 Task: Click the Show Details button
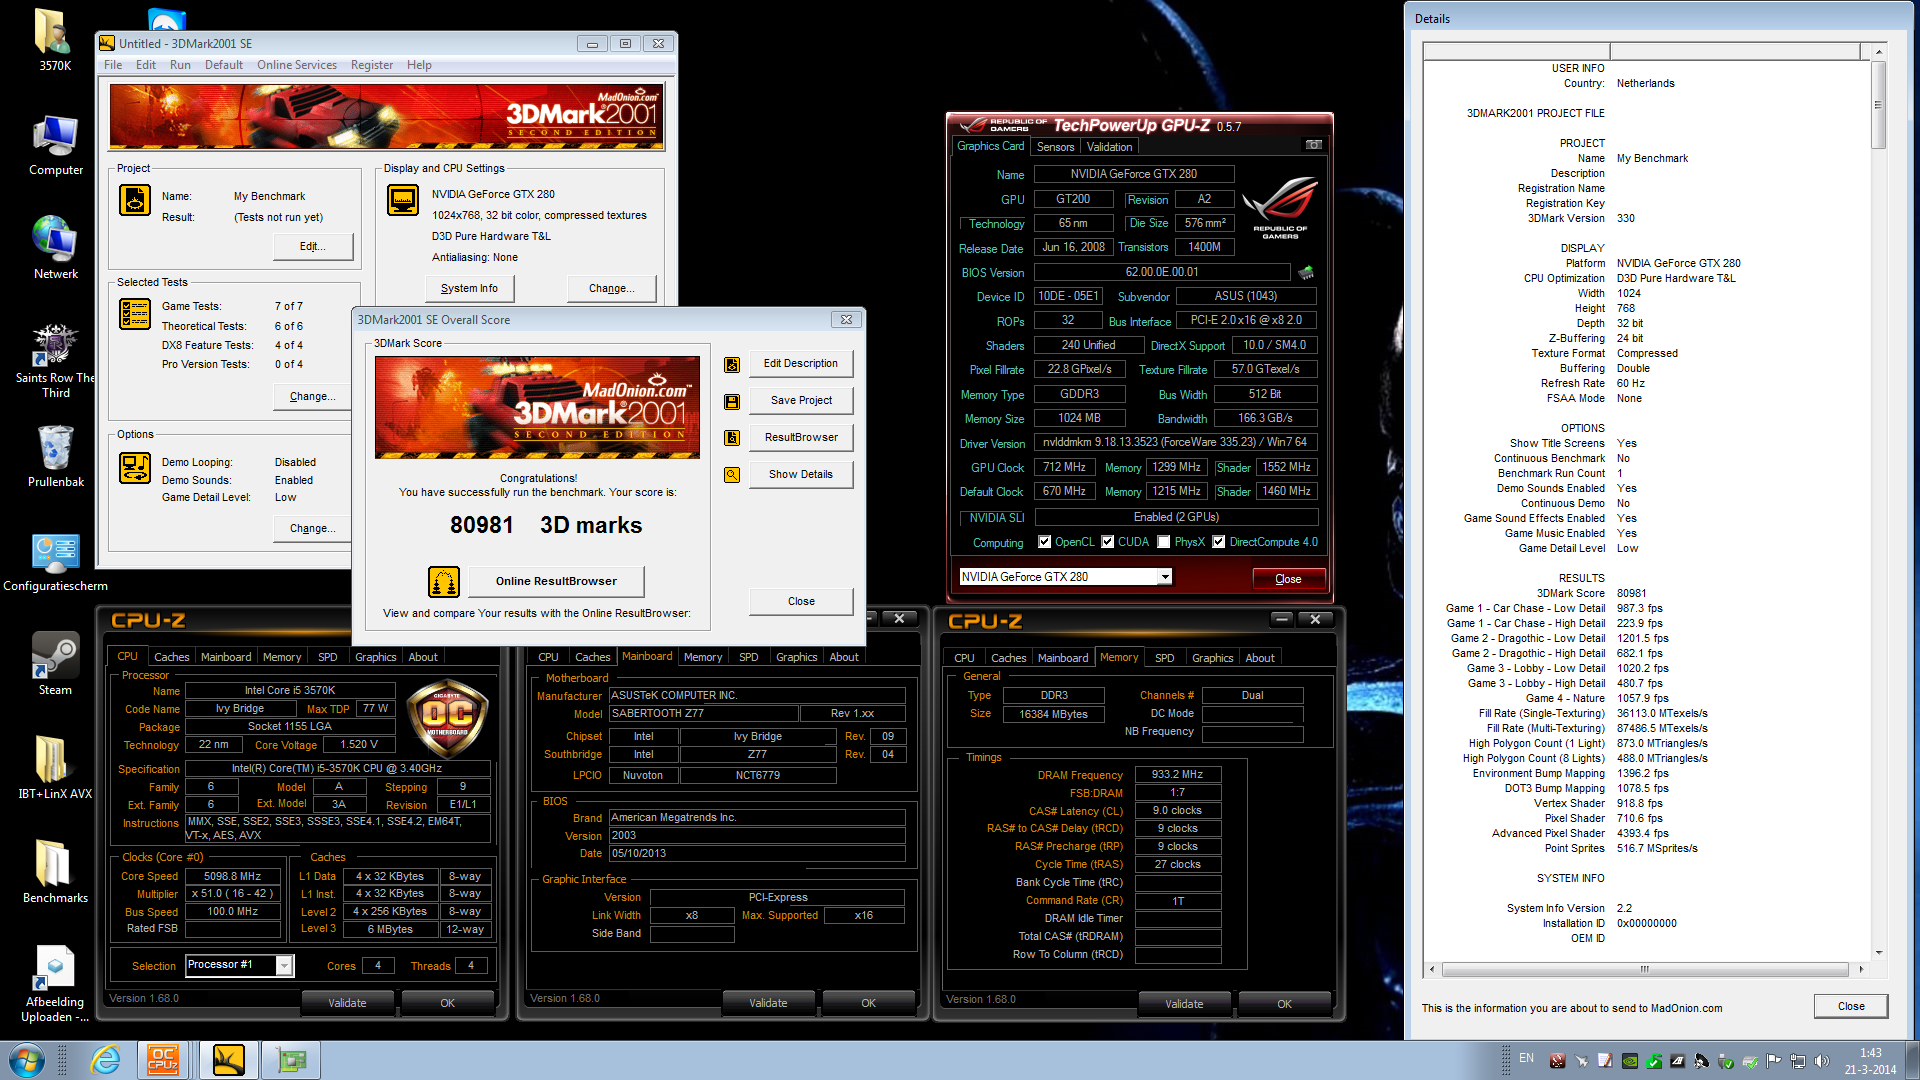click(x=801, y=475)
